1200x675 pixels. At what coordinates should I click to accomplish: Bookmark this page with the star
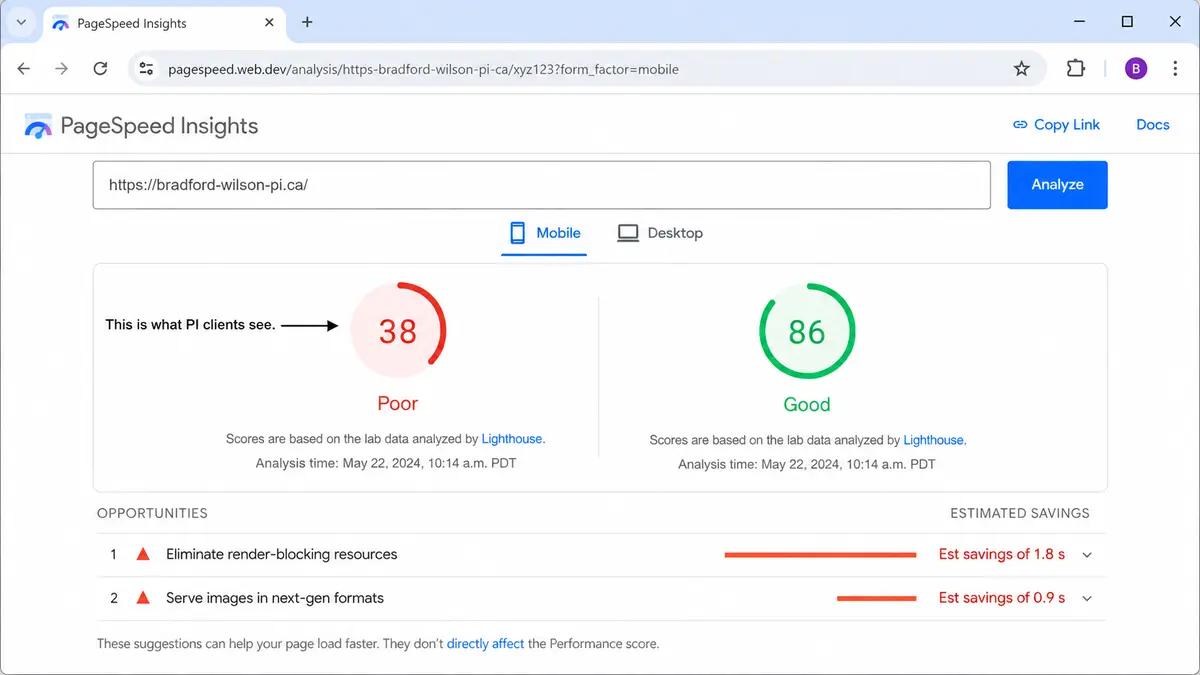point(1021,69)
